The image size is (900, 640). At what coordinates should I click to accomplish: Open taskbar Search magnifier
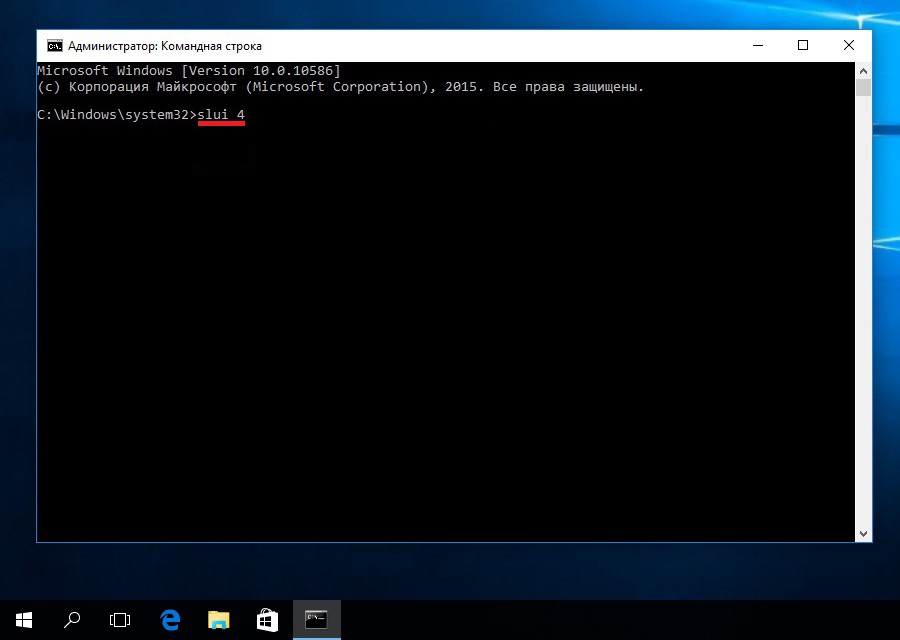pyautogui.click(x=72, y=620)
